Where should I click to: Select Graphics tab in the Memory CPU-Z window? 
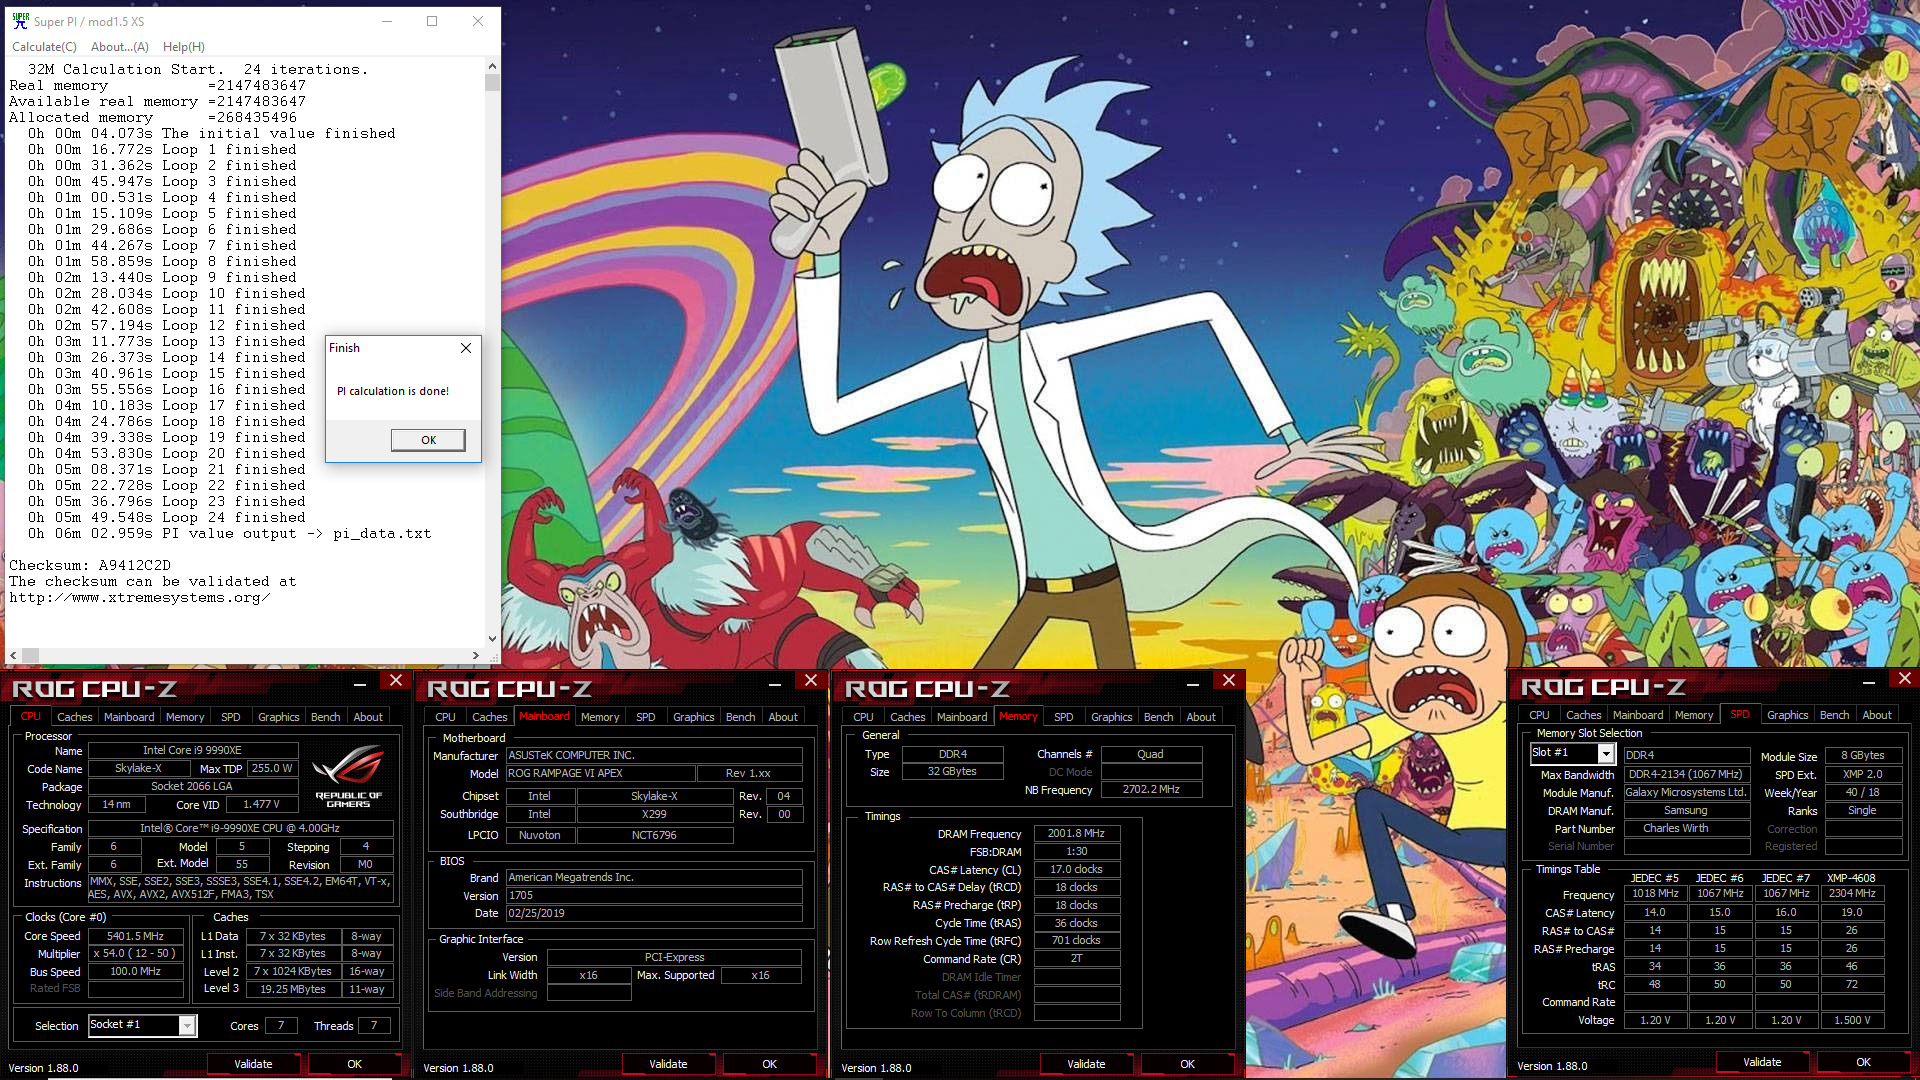[1111, 717]
